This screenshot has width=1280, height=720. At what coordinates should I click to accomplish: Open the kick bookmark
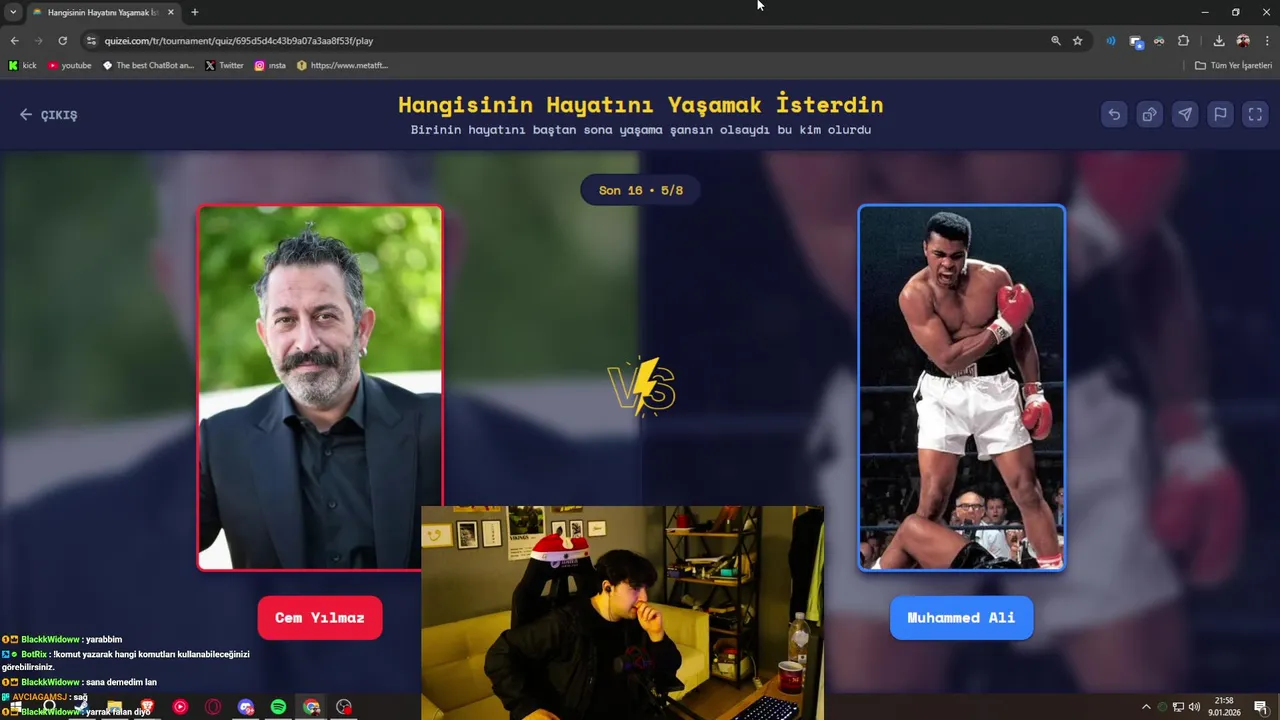pos(22,65)
